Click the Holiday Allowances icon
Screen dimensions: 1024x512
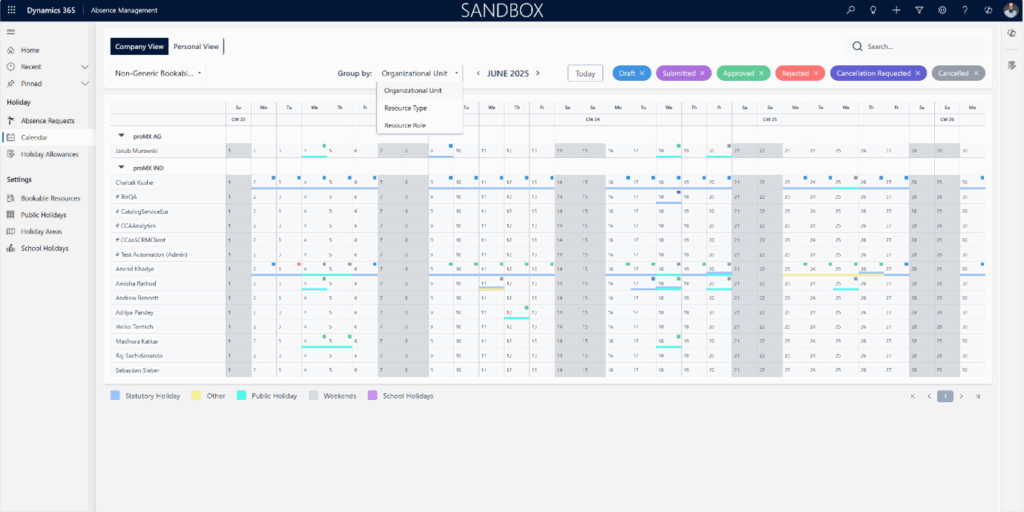click(x=10, y=154)
